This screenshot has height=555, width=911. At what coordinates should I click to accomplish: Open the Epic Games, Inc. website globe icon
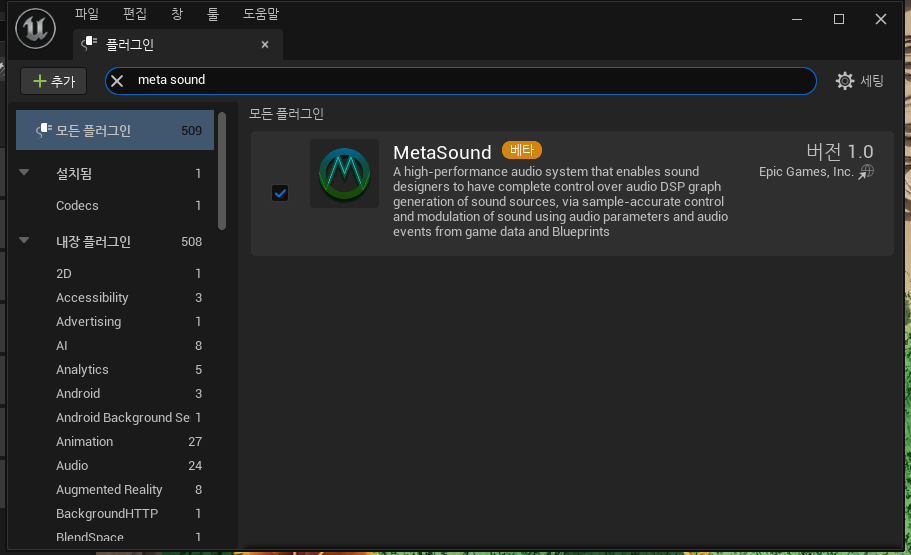pyautogui.click(x=866, y=171)
